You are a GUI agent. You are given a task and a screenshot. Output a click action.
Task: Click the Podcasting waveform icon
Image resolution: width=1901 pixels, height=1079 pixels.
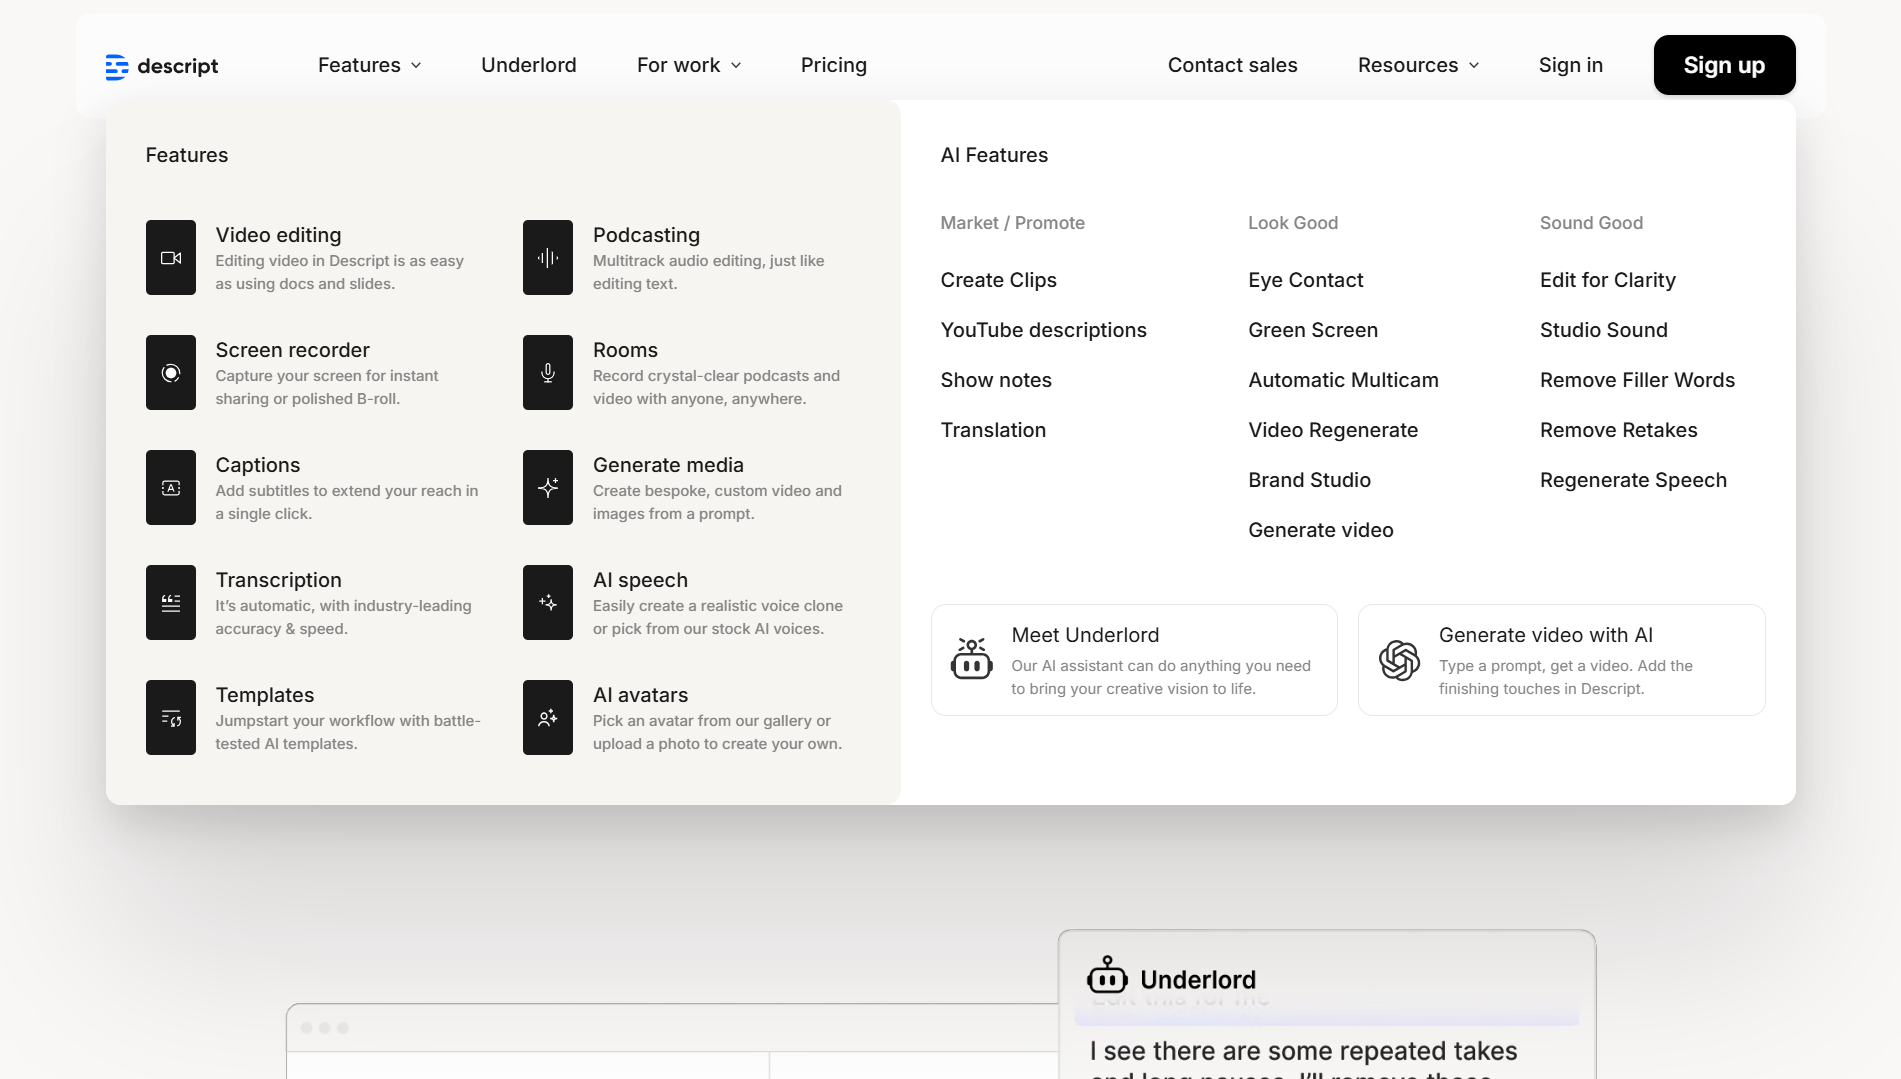(548, 258)
